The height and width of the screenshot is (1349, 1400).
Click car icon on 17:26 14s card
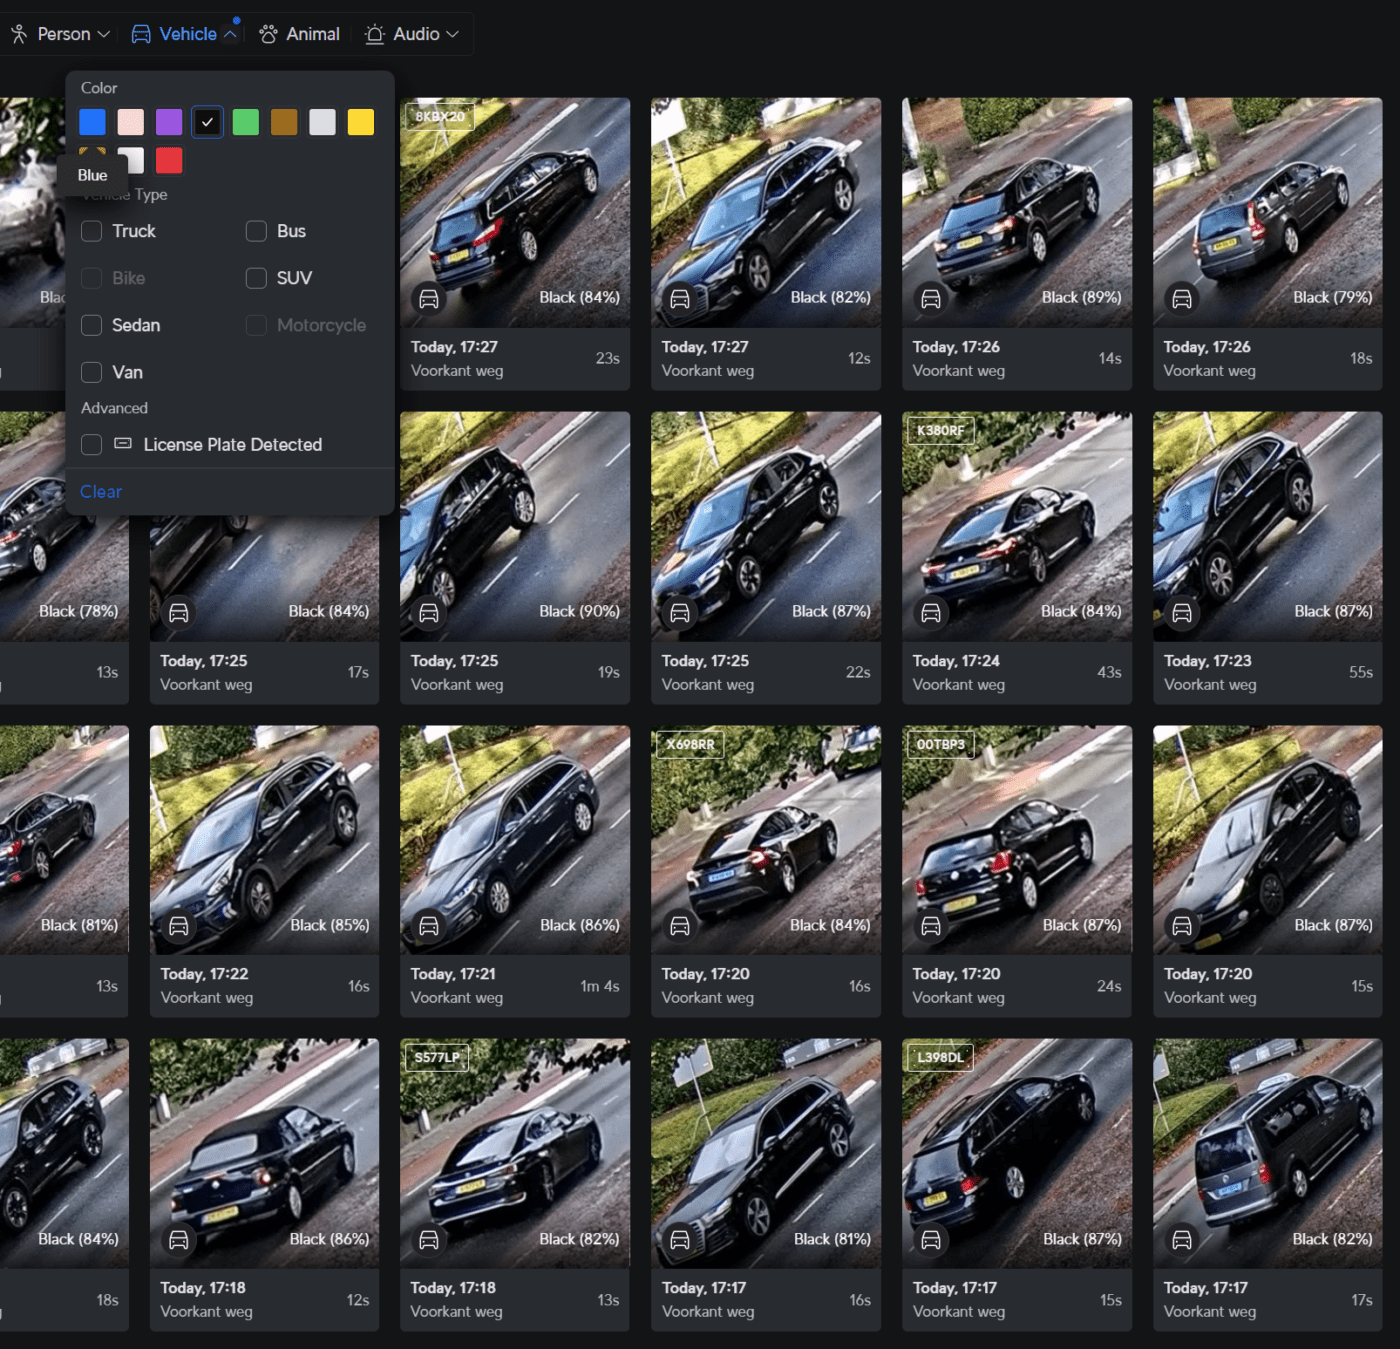tap(931, 299)
